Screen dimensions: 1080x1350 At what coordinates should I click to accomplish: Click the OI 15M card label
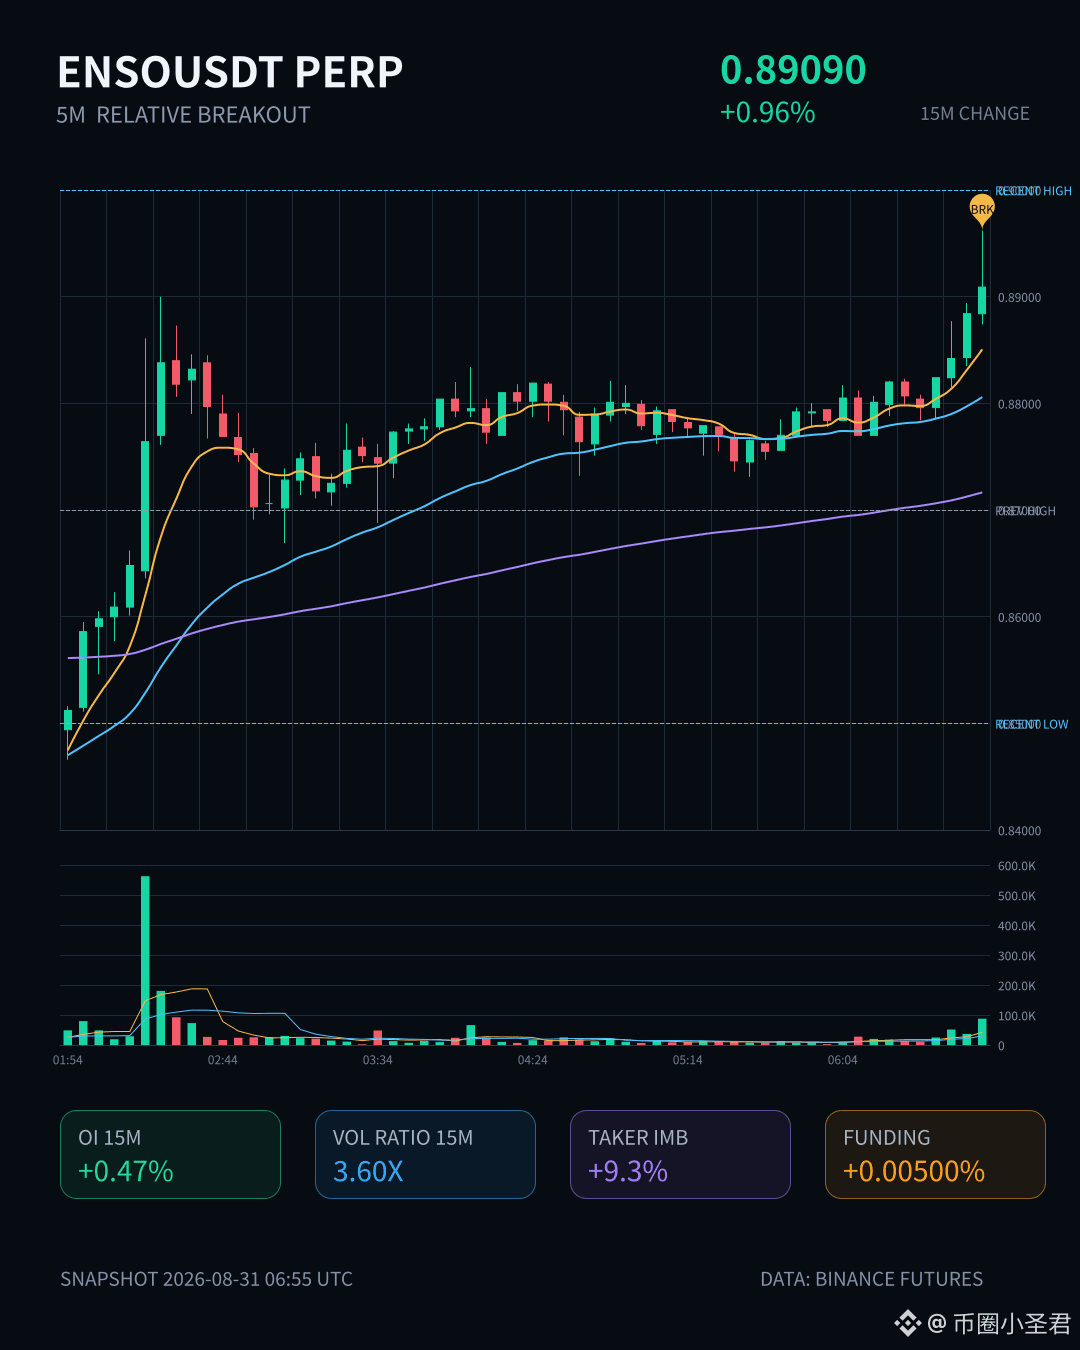pyautogui.click(x=110, y=1138)
